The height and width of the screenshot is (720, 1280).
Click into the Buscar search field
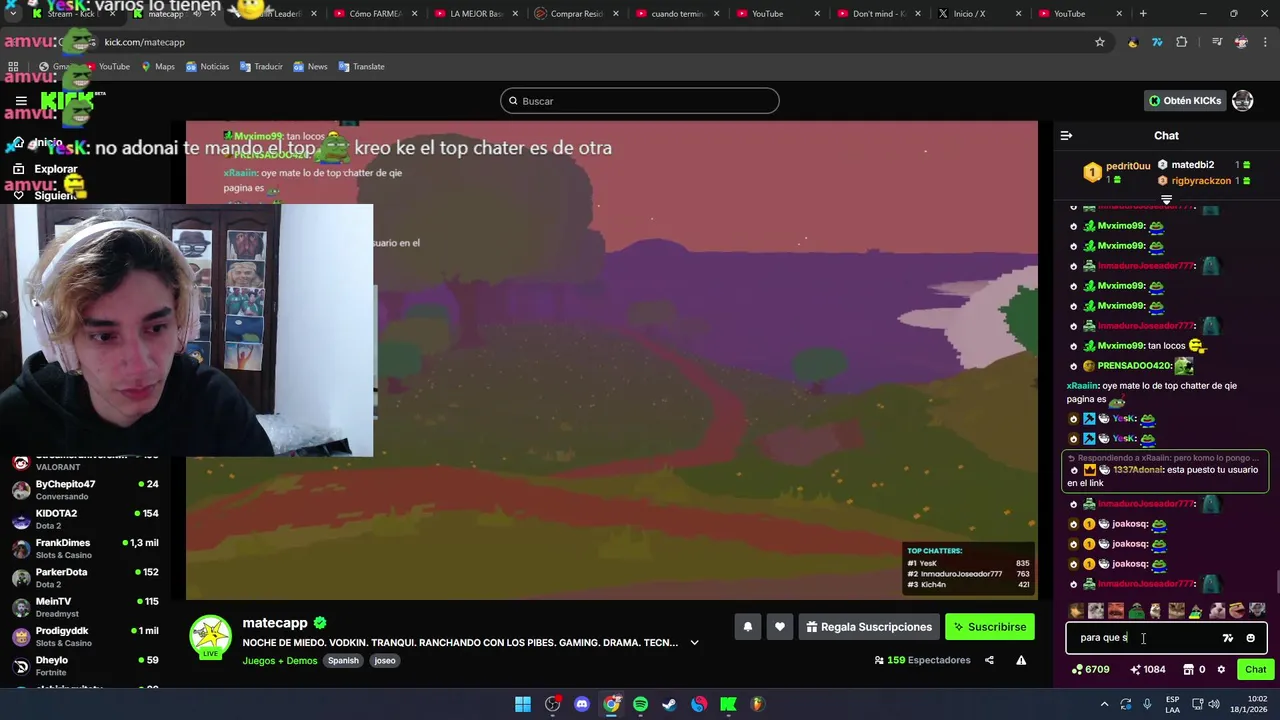point(640,101)
